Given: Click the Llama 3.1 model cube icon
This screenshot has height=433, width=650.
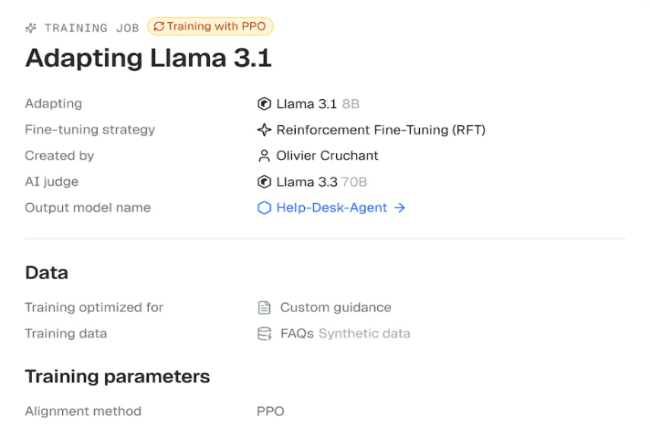Looking at the screenshot, I should pos(264,104).
